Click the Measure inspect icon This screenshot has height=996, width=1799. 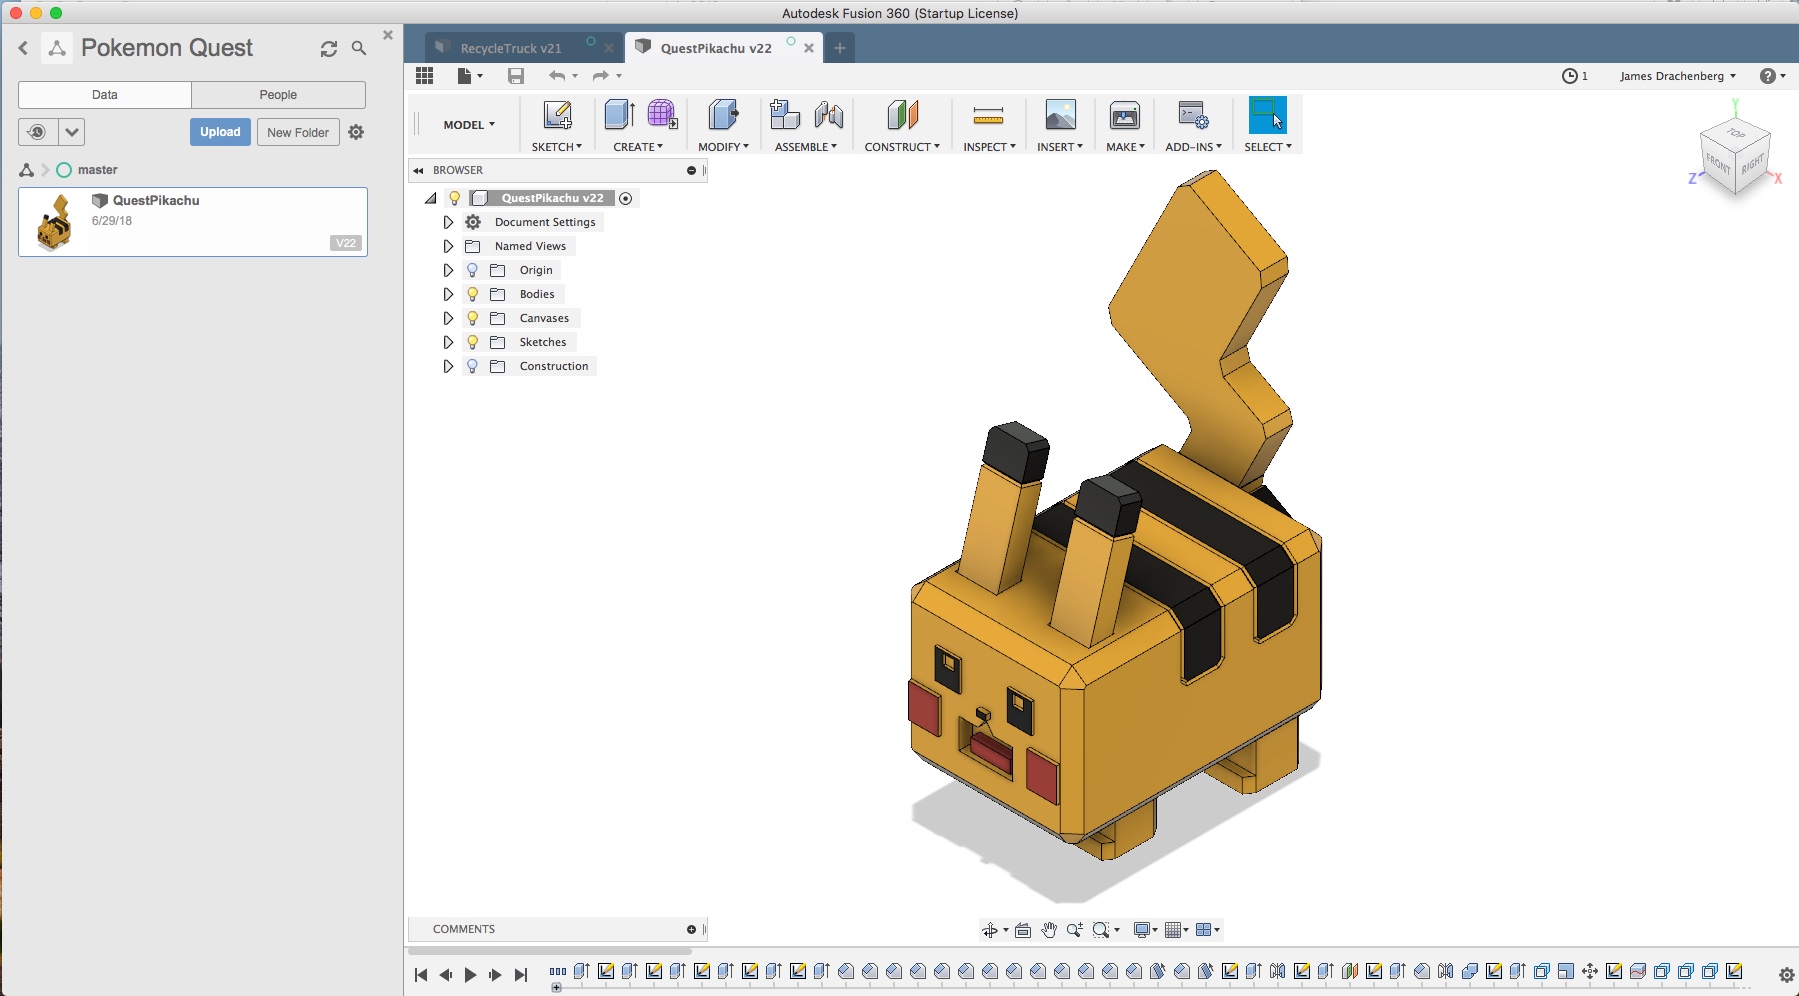(988, 116)
